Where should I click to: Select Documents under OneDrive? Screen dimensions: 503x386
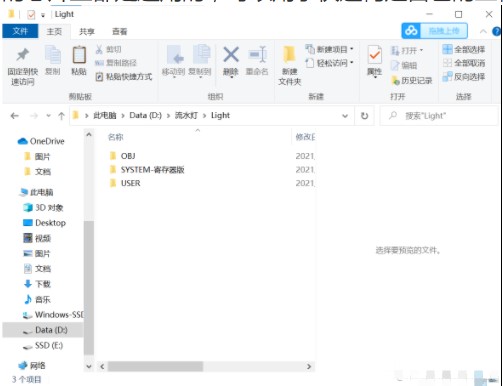click(x=37, y=172)
